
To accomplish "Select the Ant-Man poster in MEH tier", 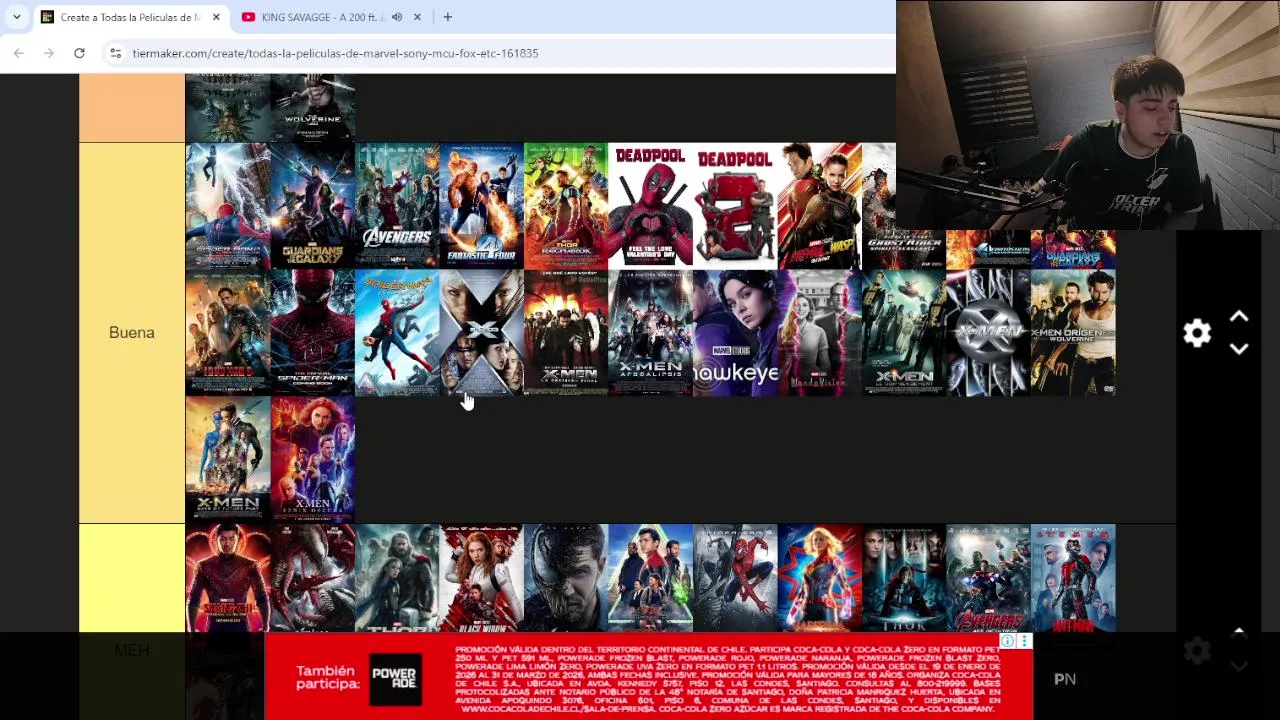I will click(1073, 578).
